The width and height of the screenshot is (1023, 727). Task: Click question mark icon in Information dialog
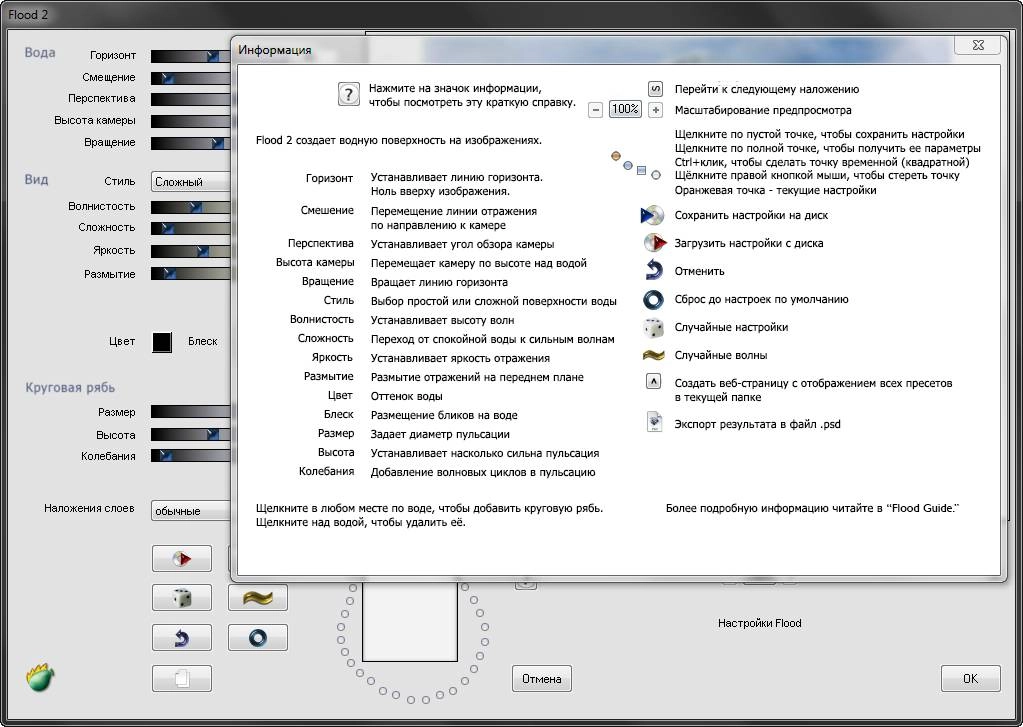tap(348, 94)
